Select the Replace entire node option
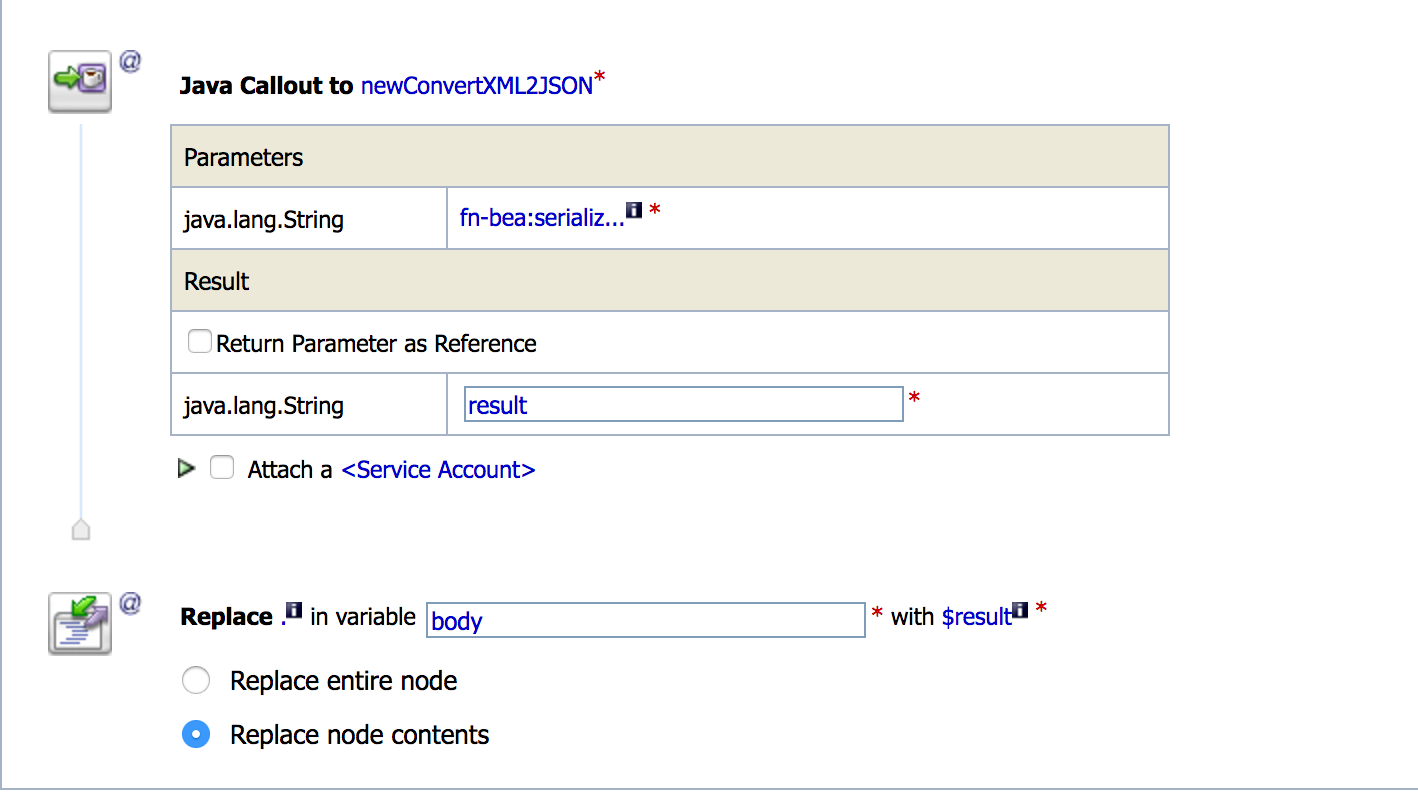 [196, 681]
